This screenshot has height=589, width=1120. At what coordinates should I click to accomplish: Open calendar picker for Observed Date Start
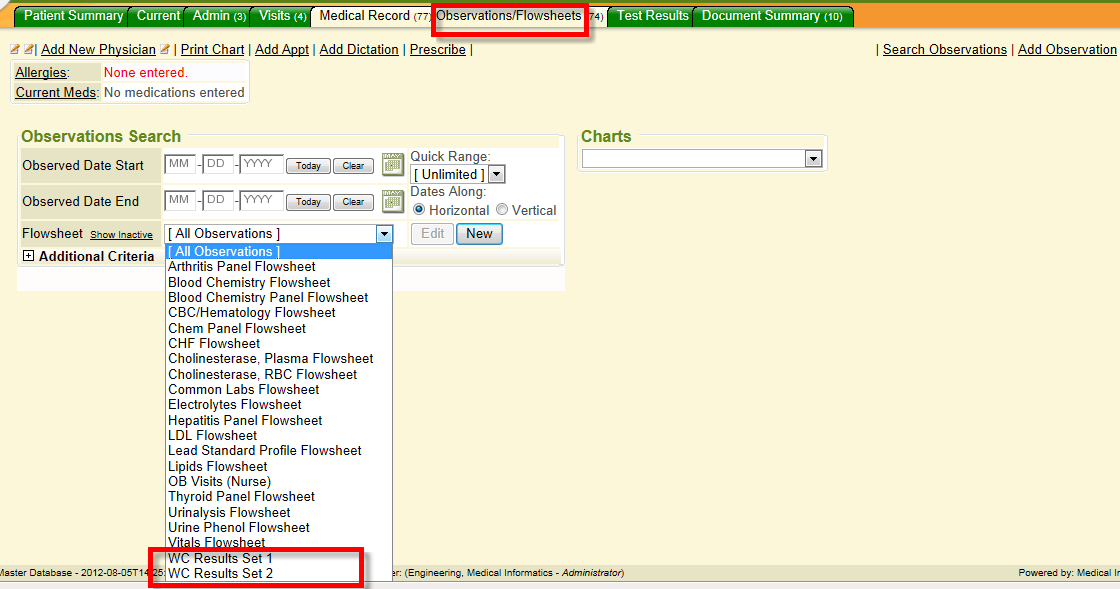(393, 164)
